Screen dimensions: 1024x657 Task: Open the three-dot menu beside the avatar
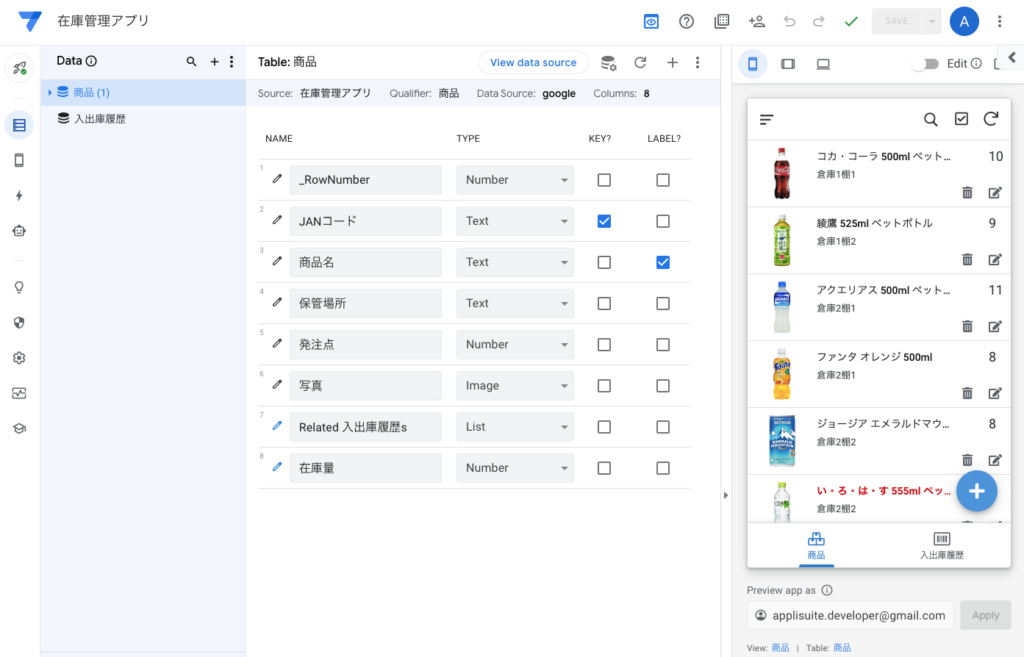(x=999, y=20)
